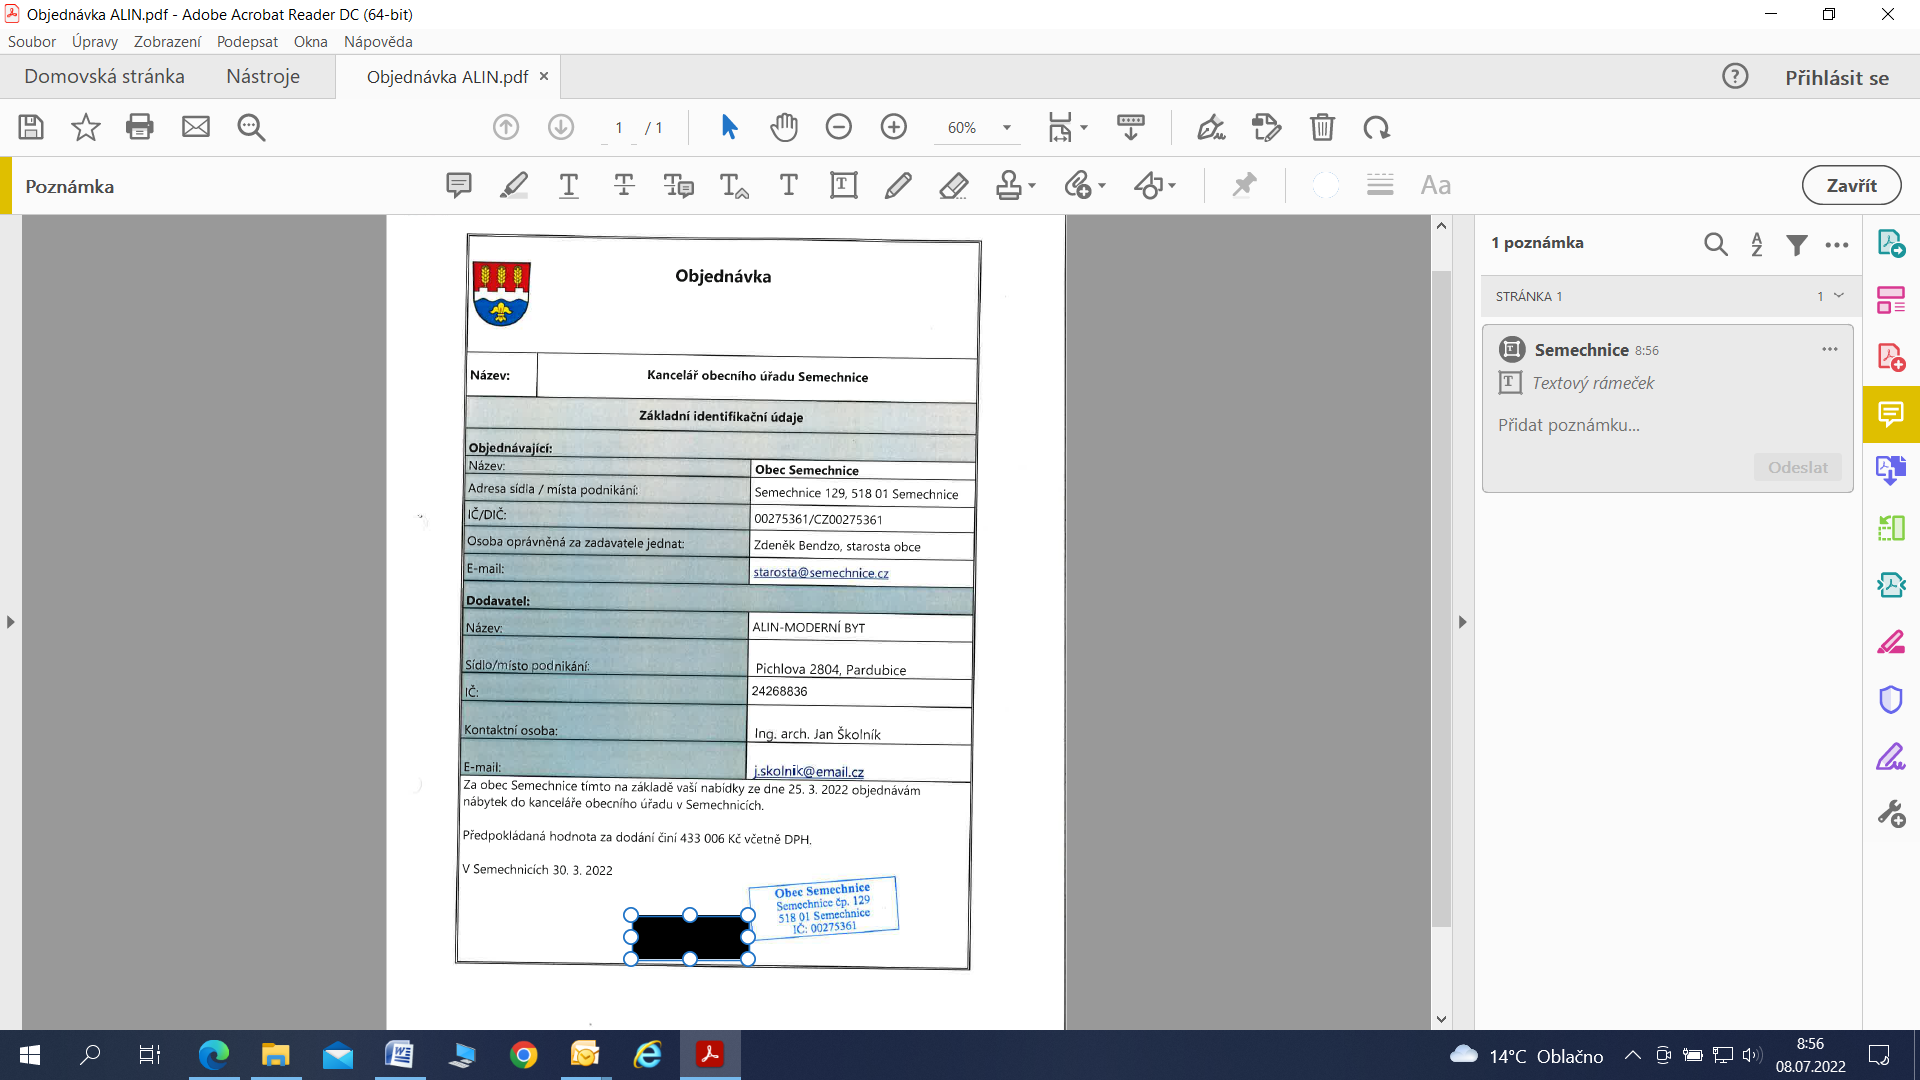Select the hand pan tool
The height and width of the screenshot is (1080, 1920).
point(784,127)
